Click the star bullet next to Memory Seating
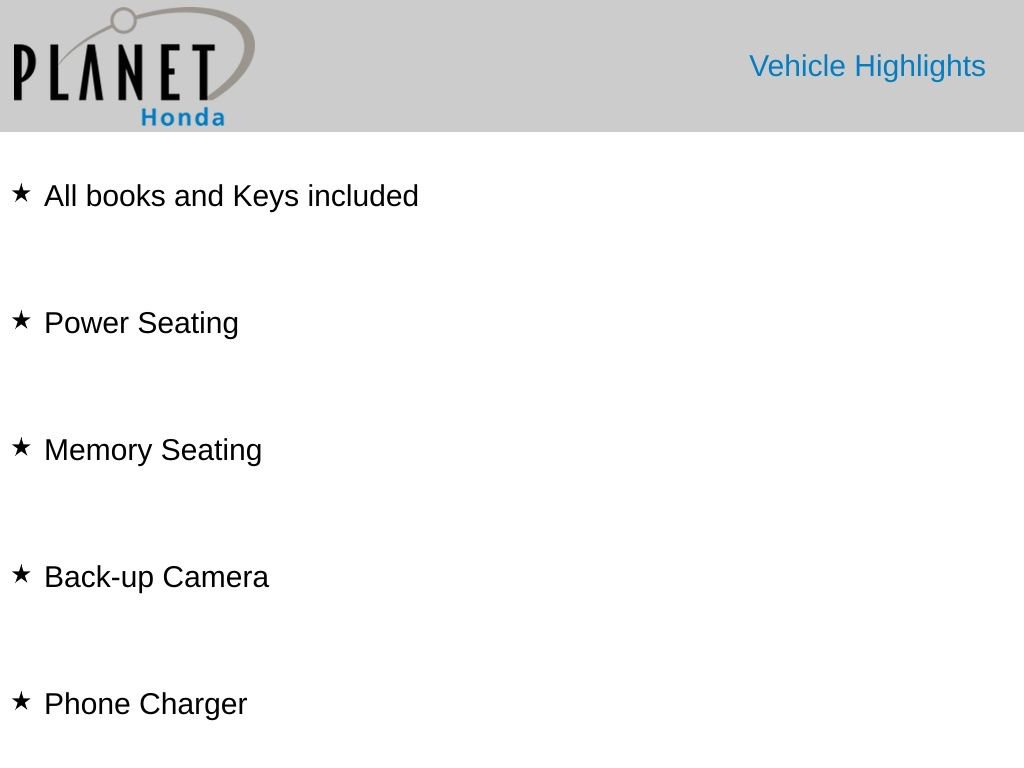Image resolution: width=1024 pixels, height=768 pixels. coord(22,447)
